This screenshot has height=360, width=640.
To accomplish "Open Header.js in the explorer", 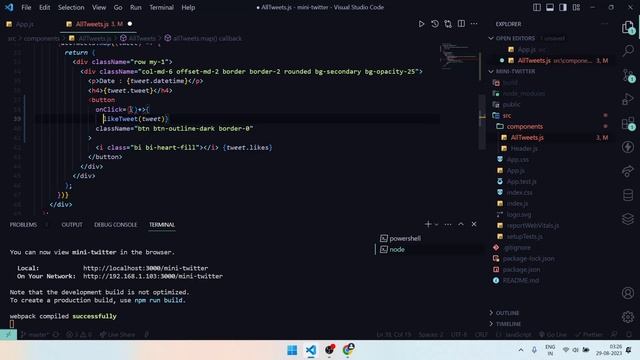I will coord(524,149).
